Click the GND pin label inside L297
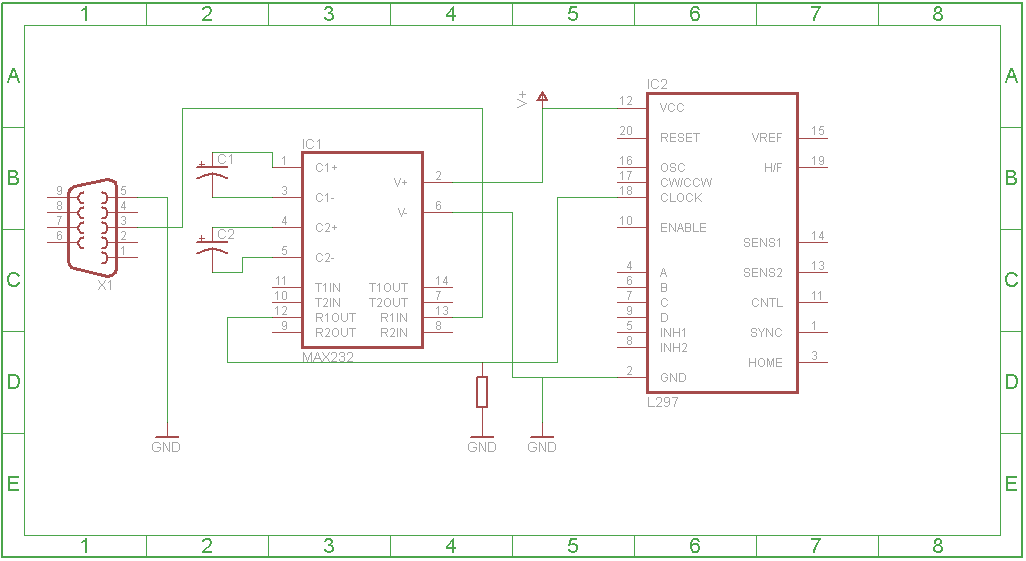Viewport: 1026px width, 561px height. pyautogui.click(x=673, y=378)
